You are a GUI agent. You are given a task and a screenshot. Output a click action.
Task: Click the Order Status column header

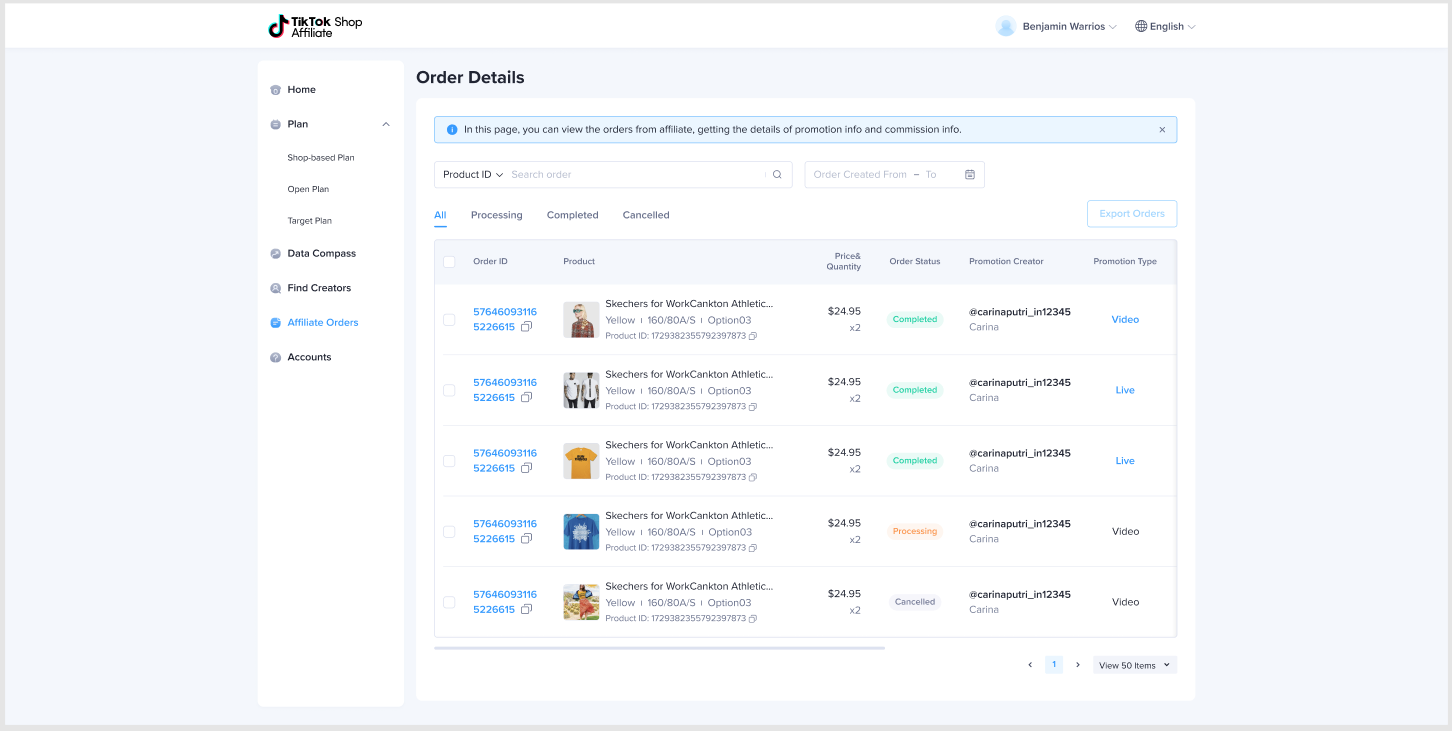point(915,262)
